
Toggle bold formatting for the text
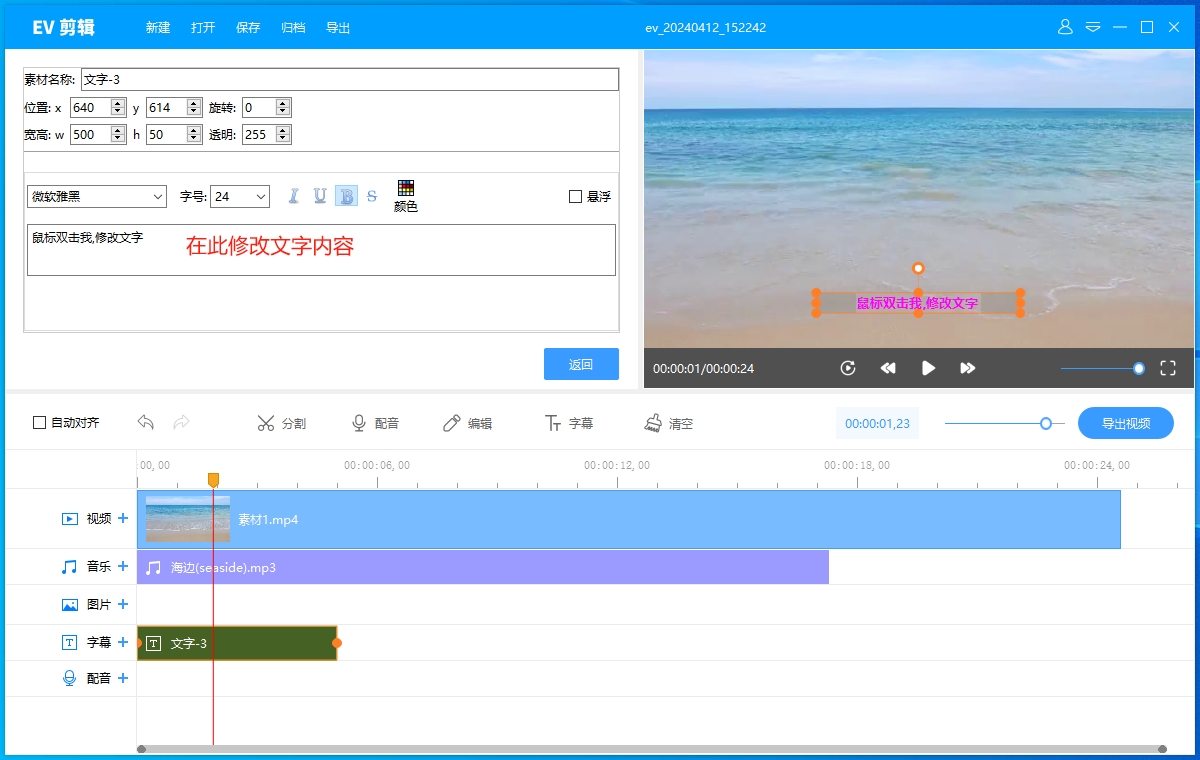345,195
